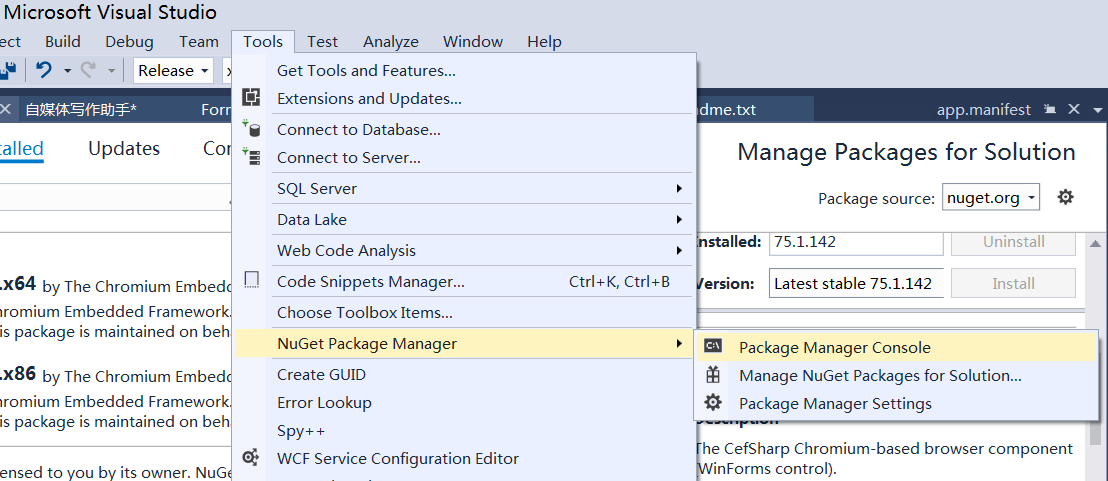Click the Connect to Server icon
Screen dimensions: 1108x481
point(252,157)
